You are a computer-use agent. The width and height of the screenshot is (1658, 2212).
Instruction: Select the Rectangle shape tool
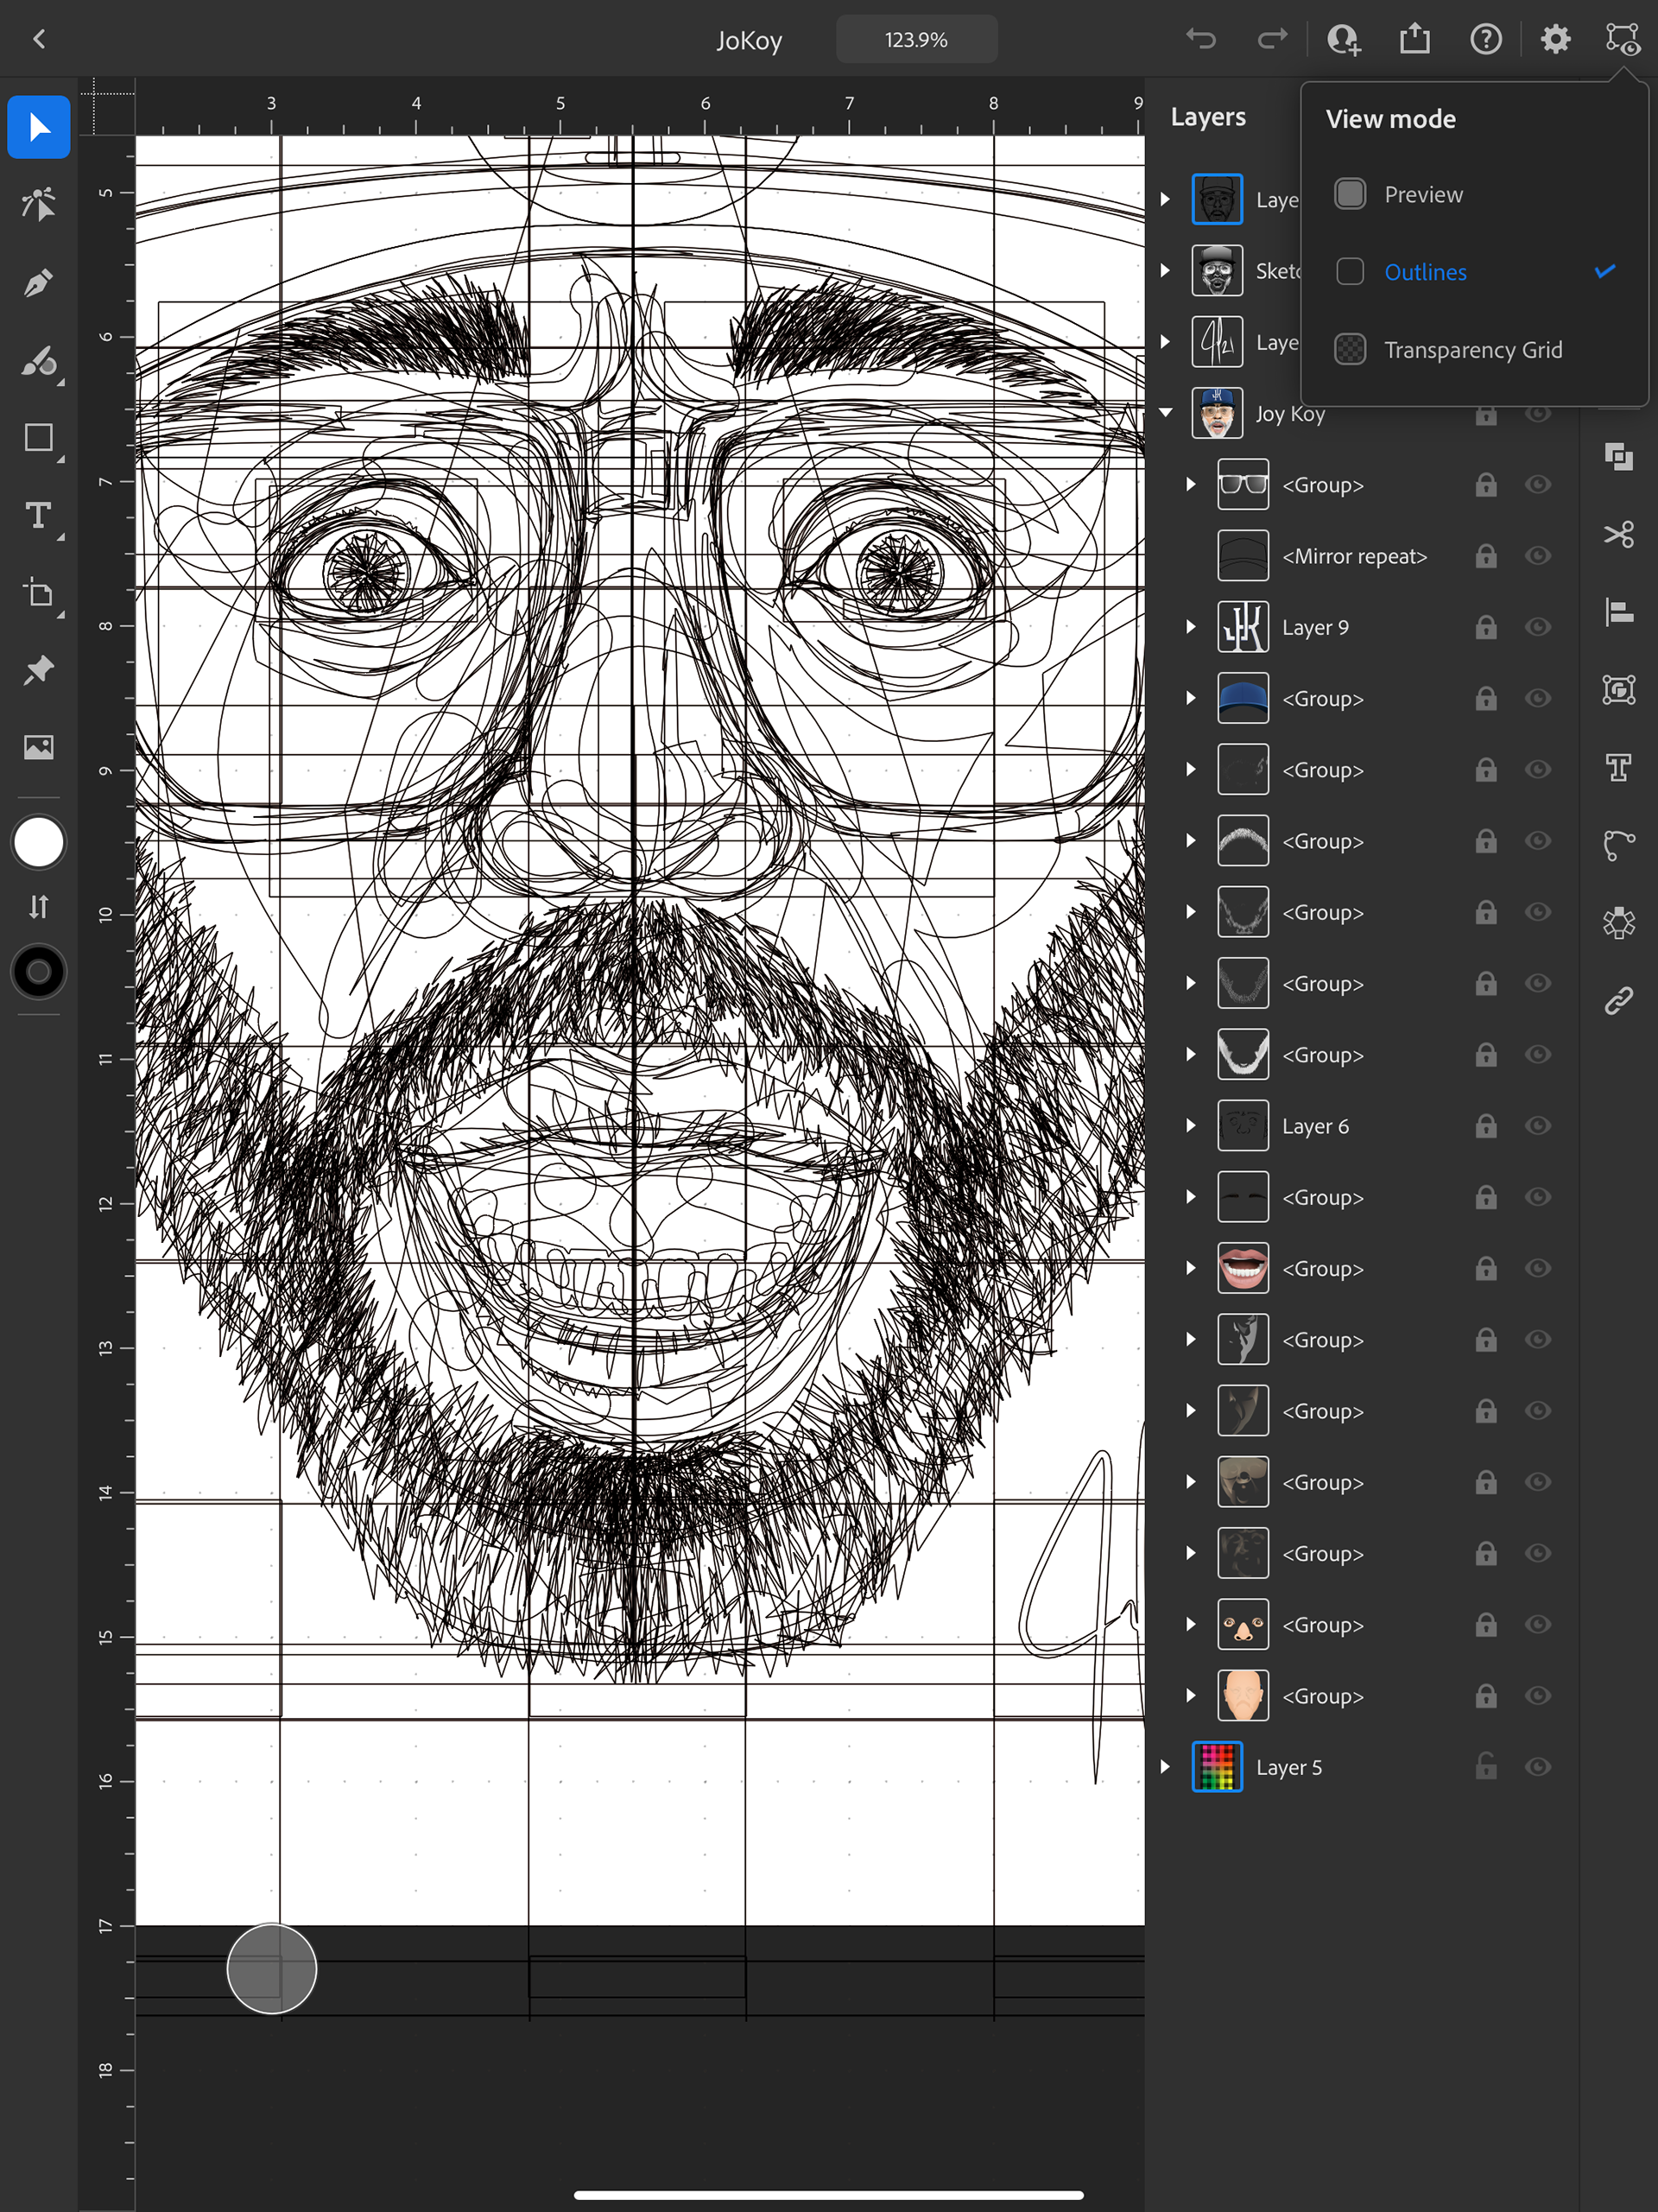[x=38, y=438]
